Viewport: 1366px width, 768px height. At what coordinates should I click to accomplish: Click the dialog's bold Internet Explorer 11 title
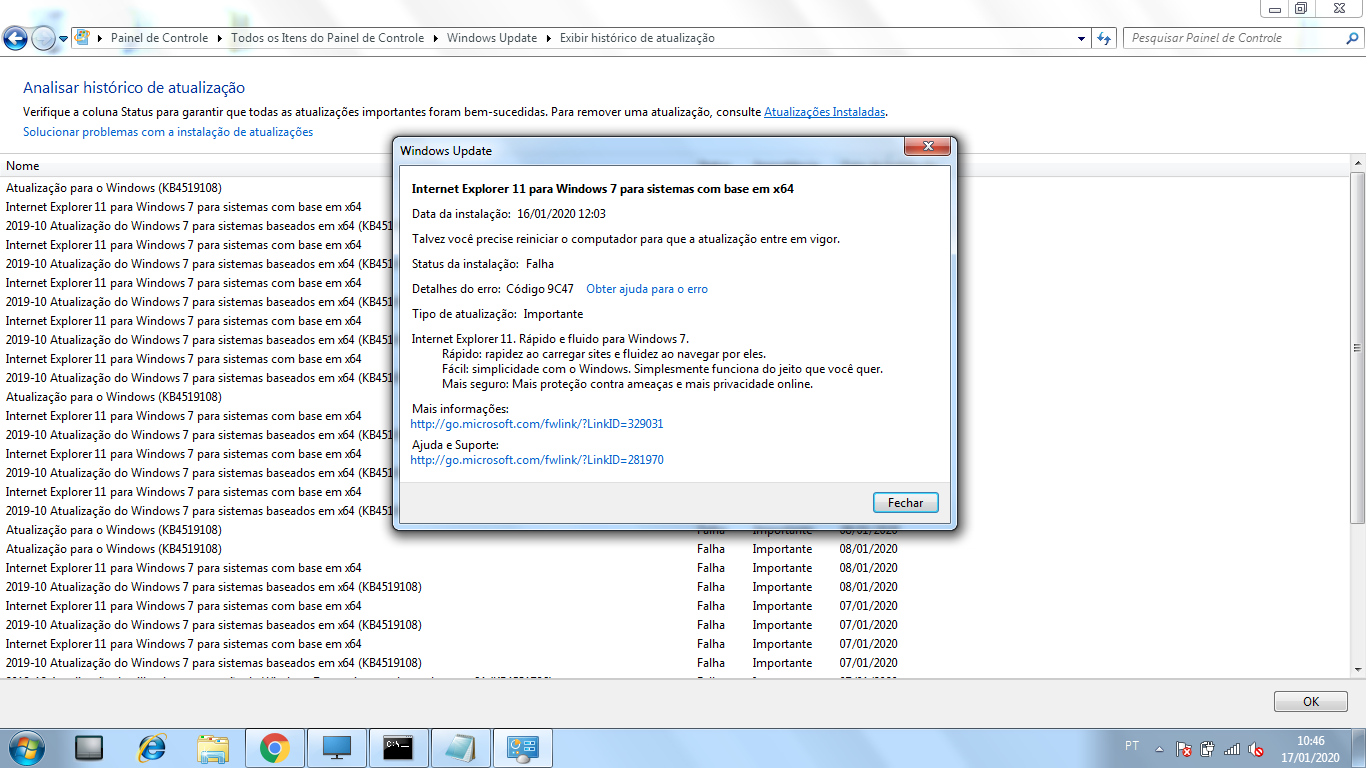(x=603, y=188)
